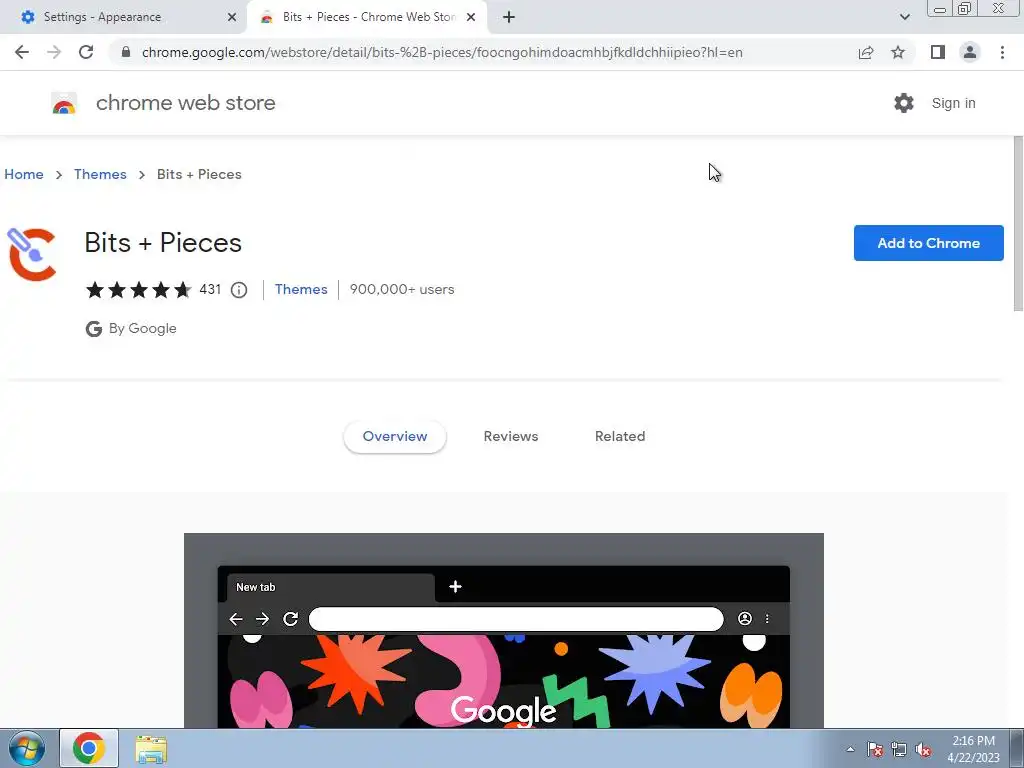Show hidden tray icons arrow
The image size is (1024, 768).
pos(850,749)
